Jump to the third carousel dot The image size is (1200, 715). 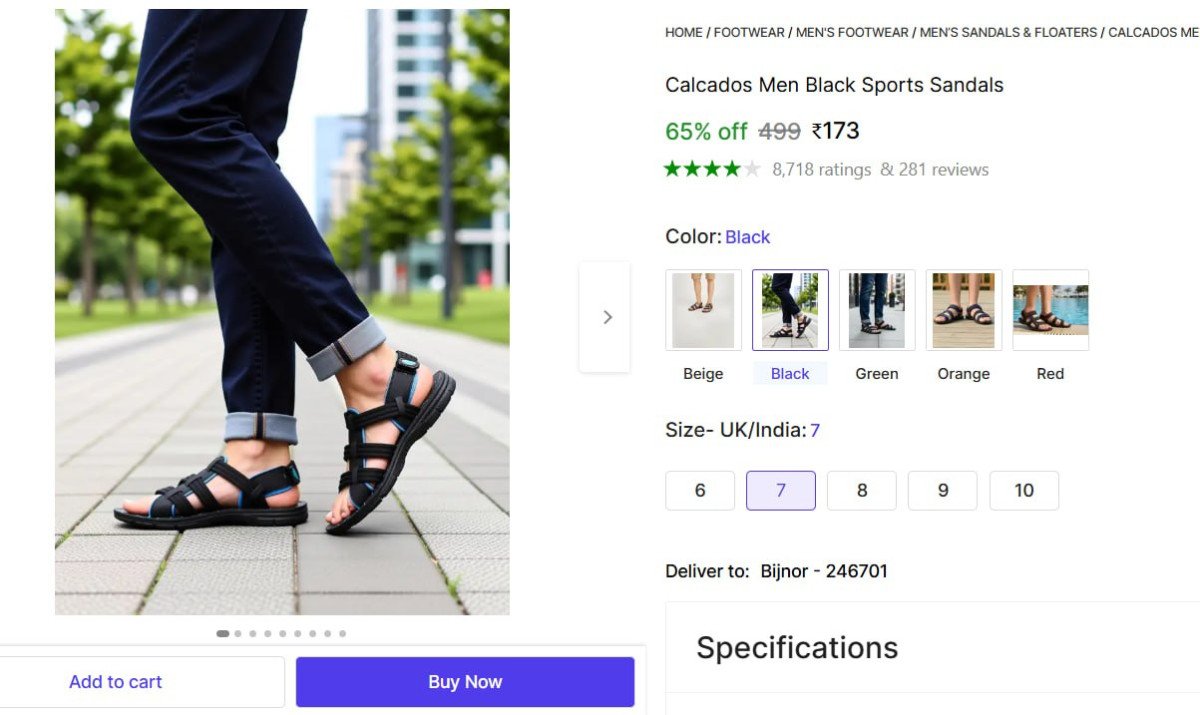click(x=253, y=633)
